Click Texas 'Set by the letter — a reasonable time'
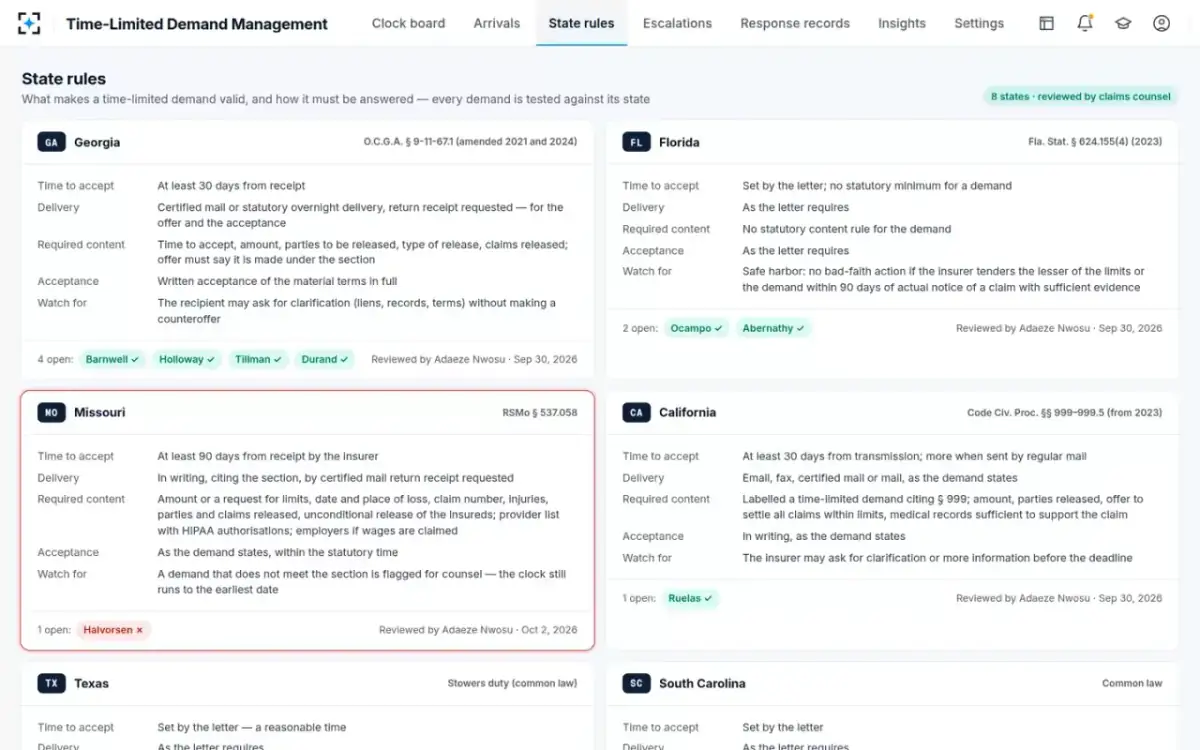Viewport: 1200px width, 750px height. point(252,727)
